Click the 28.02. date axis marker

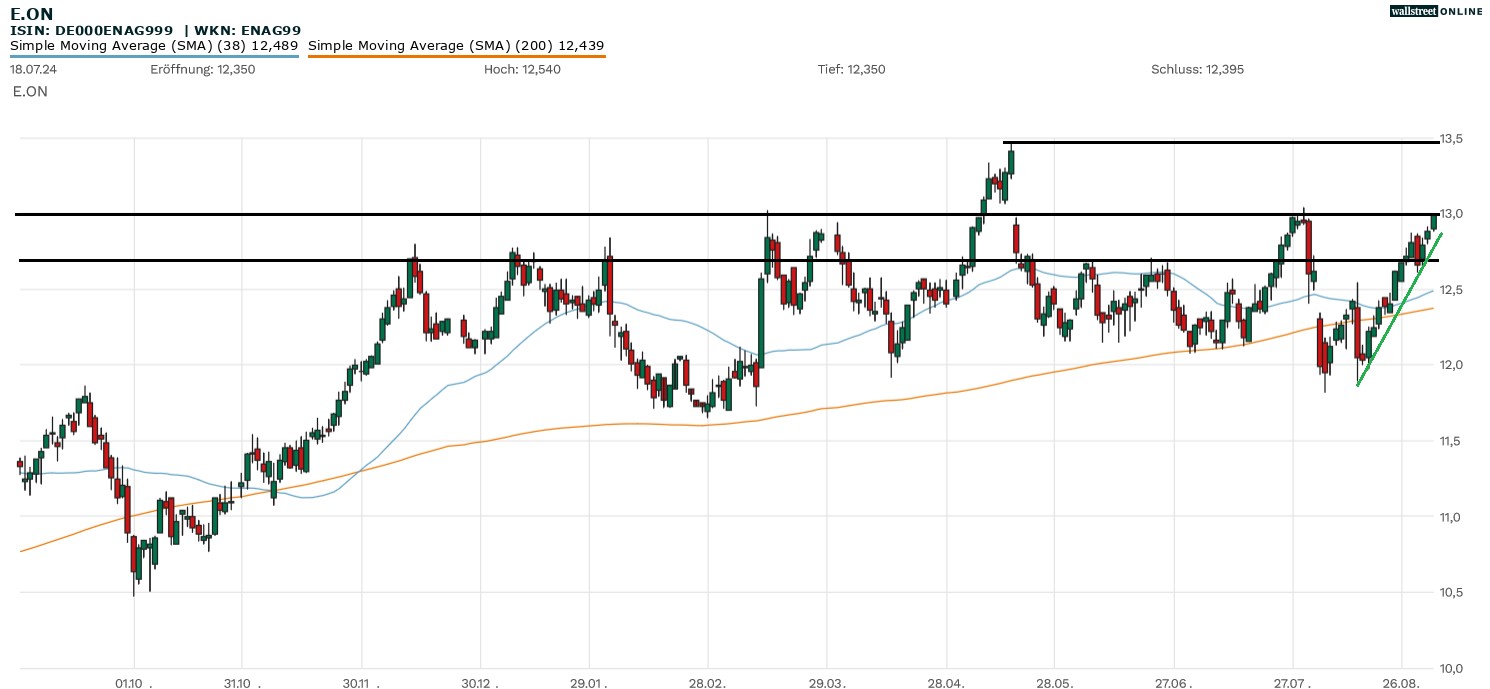(707, 683)
